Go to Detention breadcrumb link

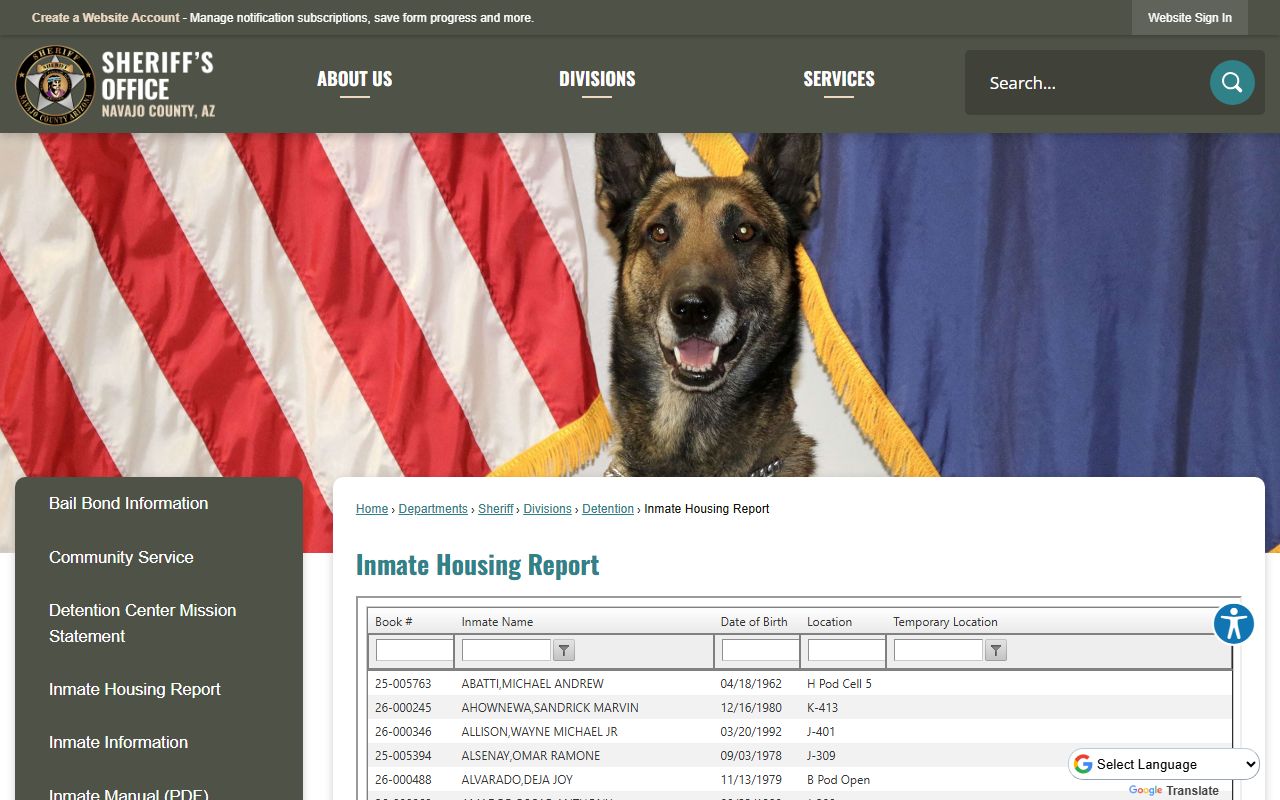(x=608, y=509)
